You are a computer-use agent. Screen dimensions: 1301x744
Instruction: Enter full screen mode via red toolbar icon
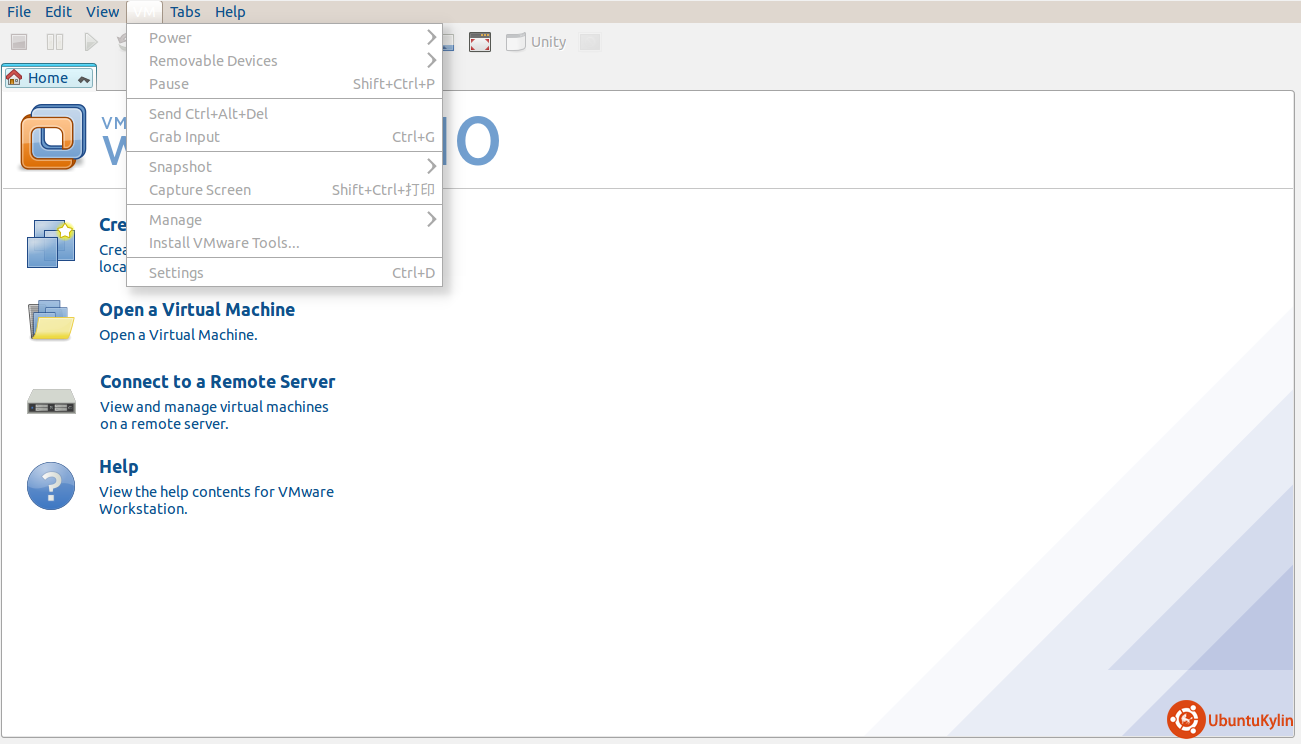(480, 42)
